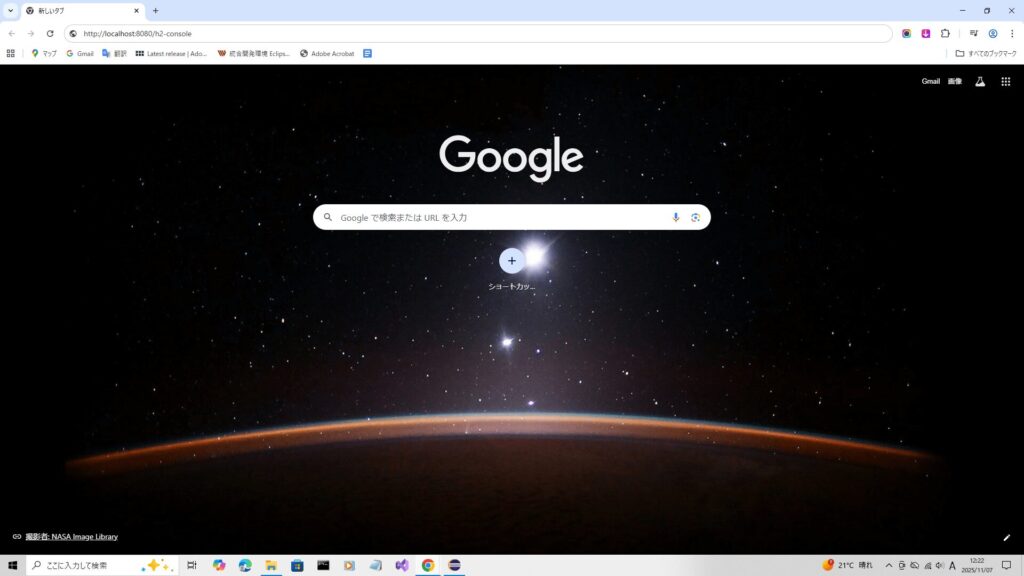1024x576 pixels.
Task: Open the Gmail link on the page
Action: pos(930,81)
